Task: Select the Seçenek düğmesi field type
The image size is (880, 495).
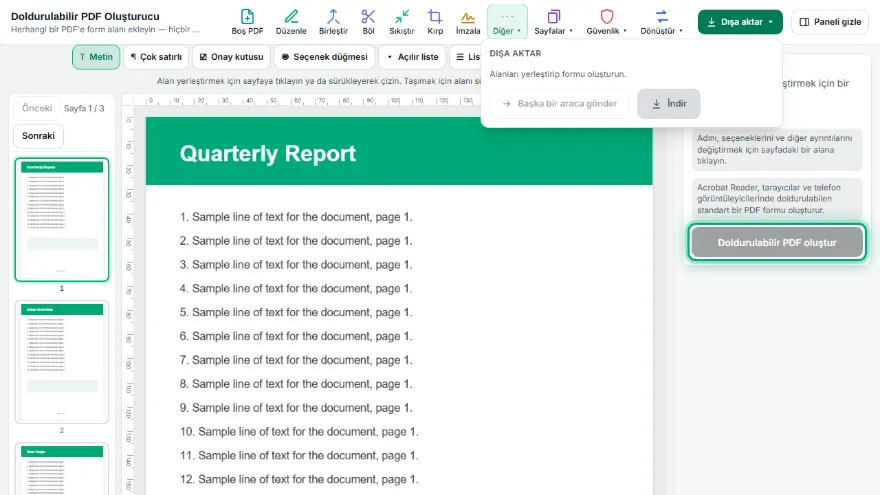Action: pyautogui.click(x=324, y=57)
